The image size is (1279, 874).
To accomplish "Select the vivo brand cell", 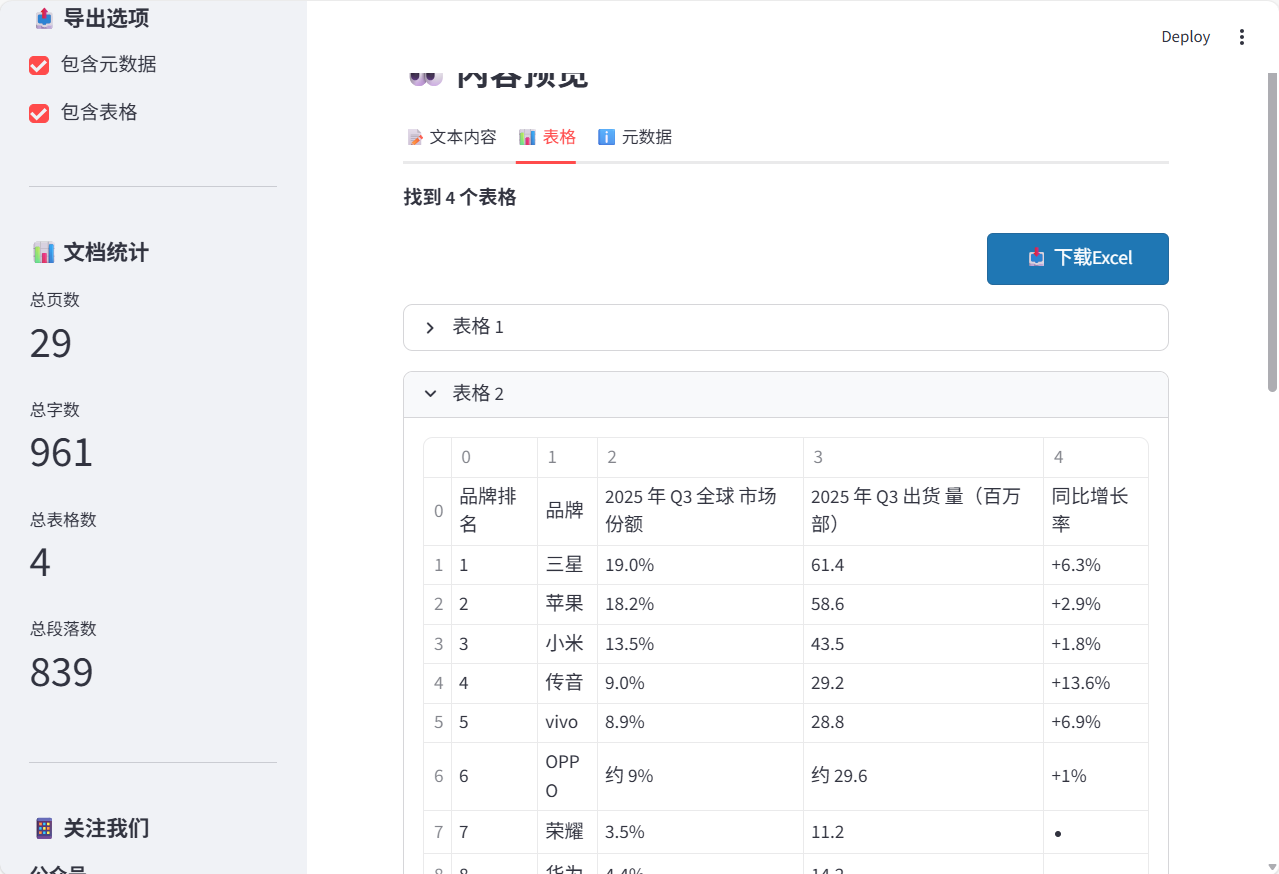I will tap(567, 722).
